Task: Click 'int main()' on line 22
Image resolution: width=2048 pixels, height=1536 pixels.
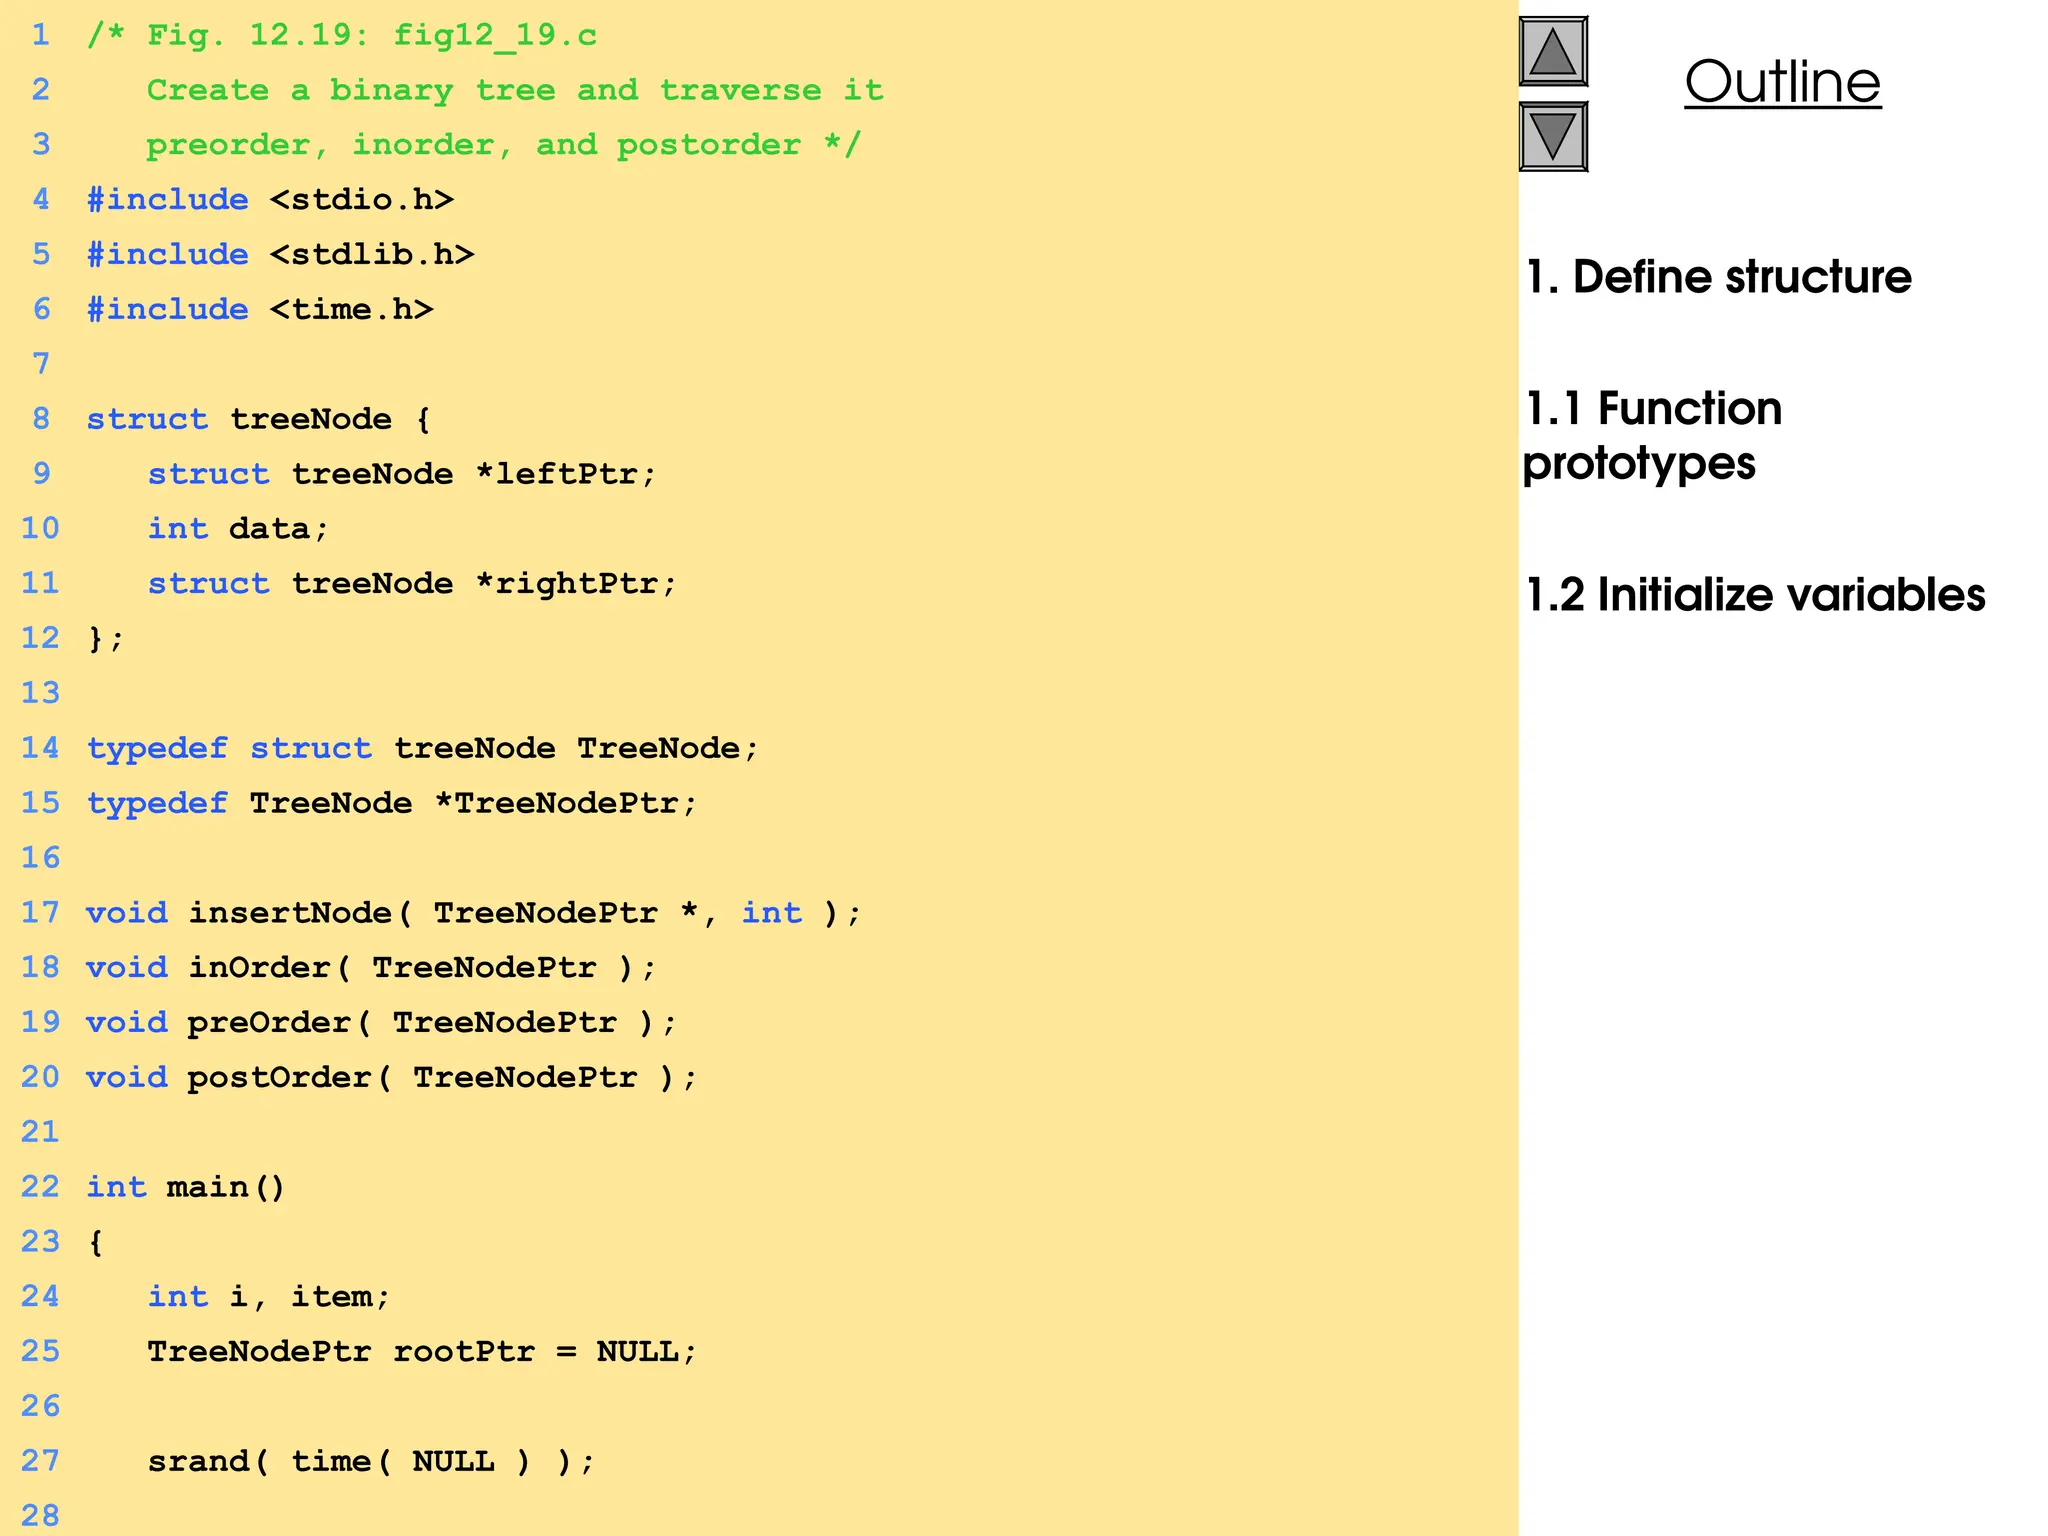Action: [186, 1187]
